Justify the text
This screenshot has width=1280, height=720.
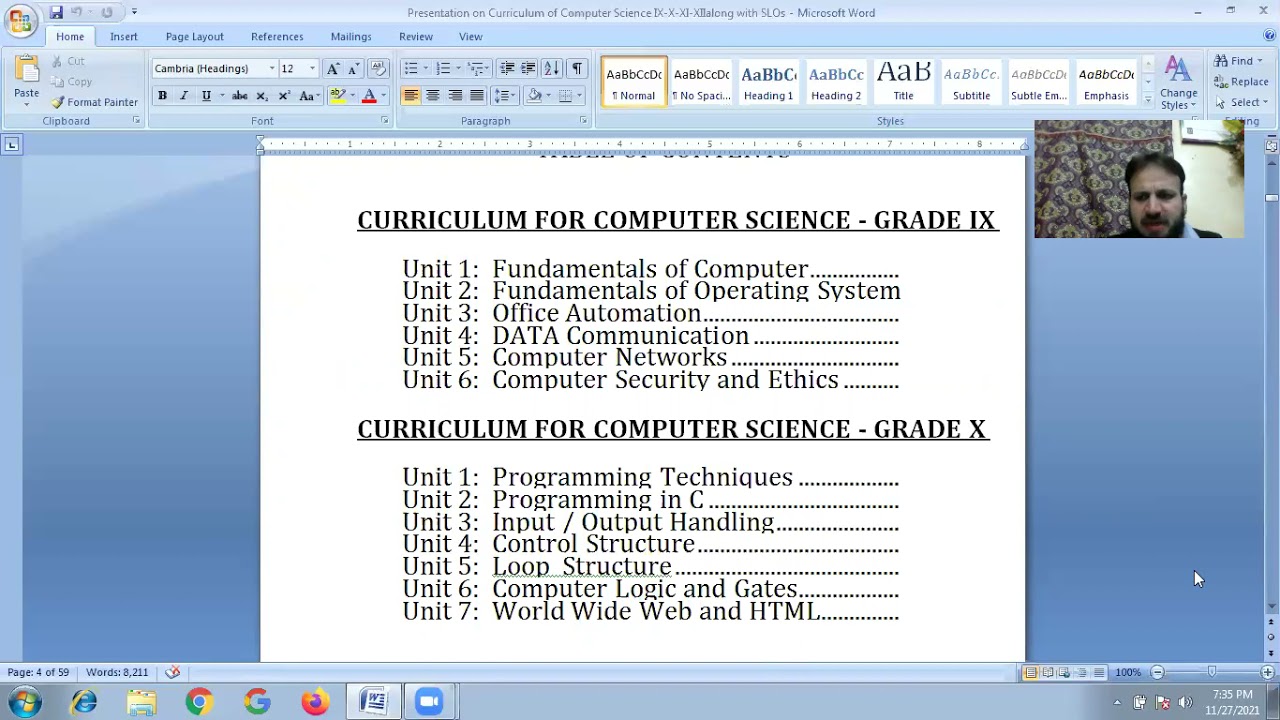coord(477,96)
